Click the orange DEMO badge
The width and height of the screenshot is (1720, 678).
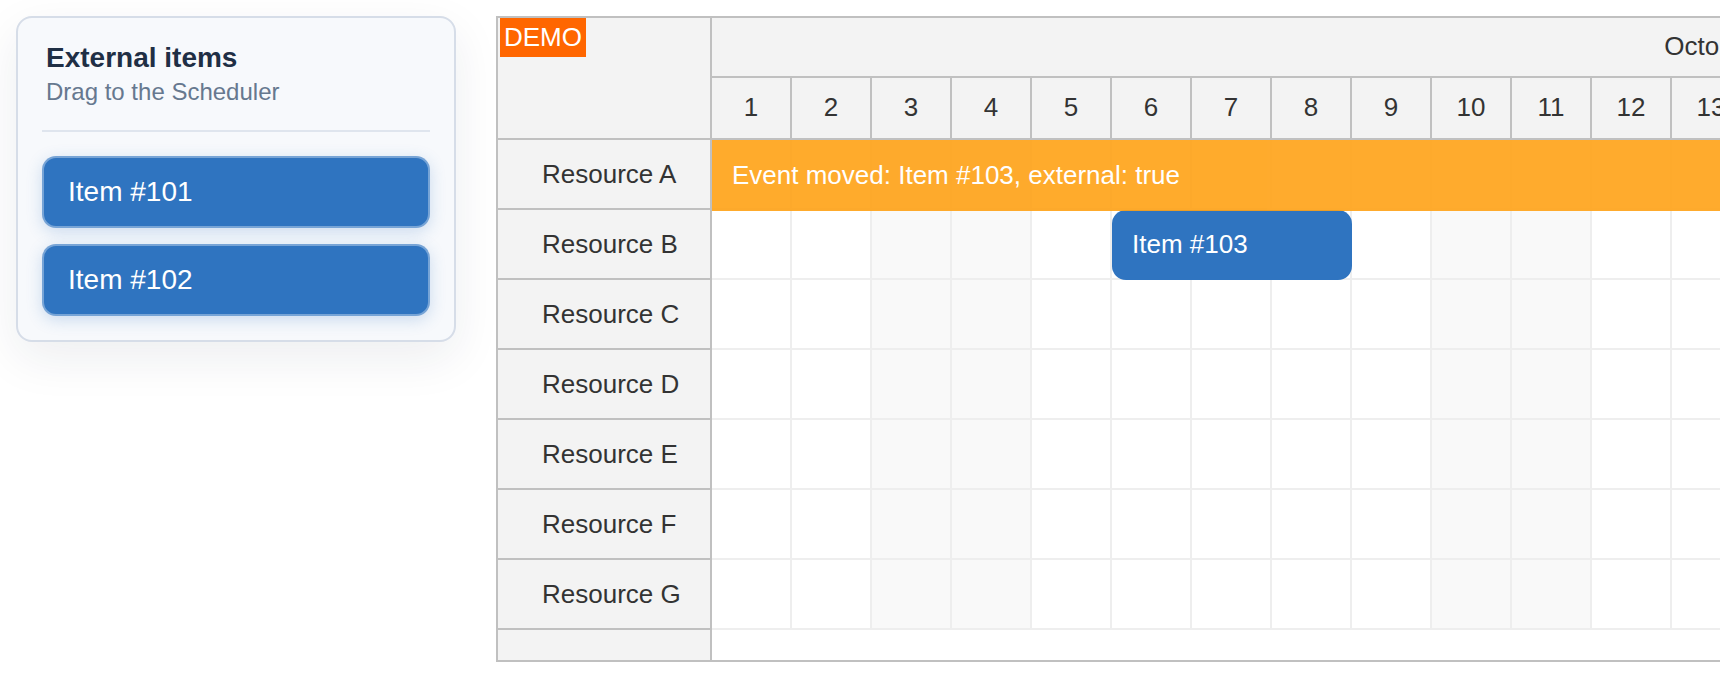click(543, 38)
